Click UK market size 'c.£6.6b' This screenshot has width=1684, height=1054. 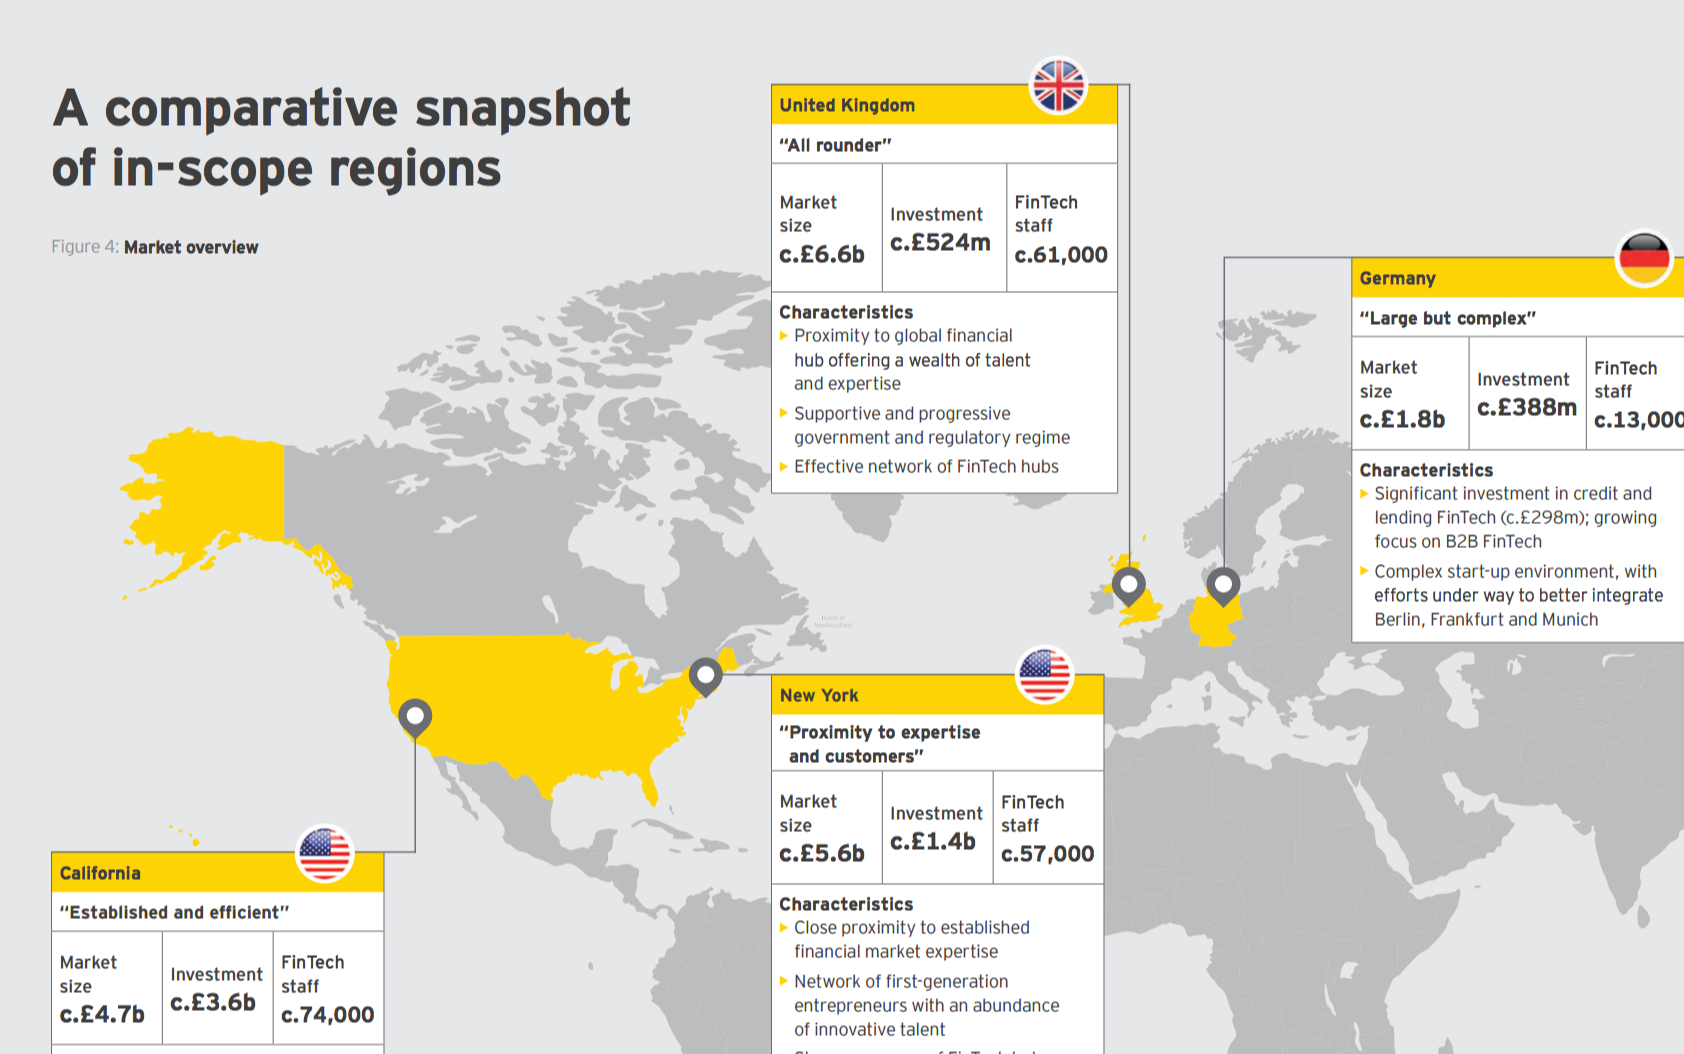822,255
